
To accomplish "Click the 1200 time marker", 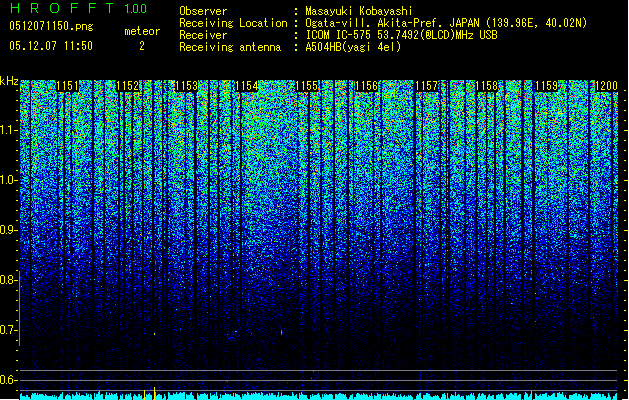I will tap(606, 86).
